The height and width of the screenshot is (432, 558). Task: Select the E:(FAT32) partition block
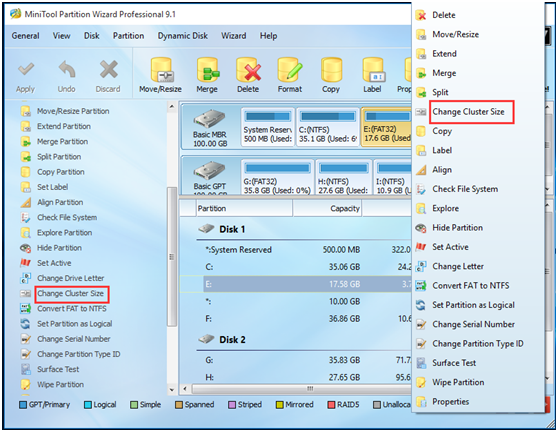click(386, 127)
